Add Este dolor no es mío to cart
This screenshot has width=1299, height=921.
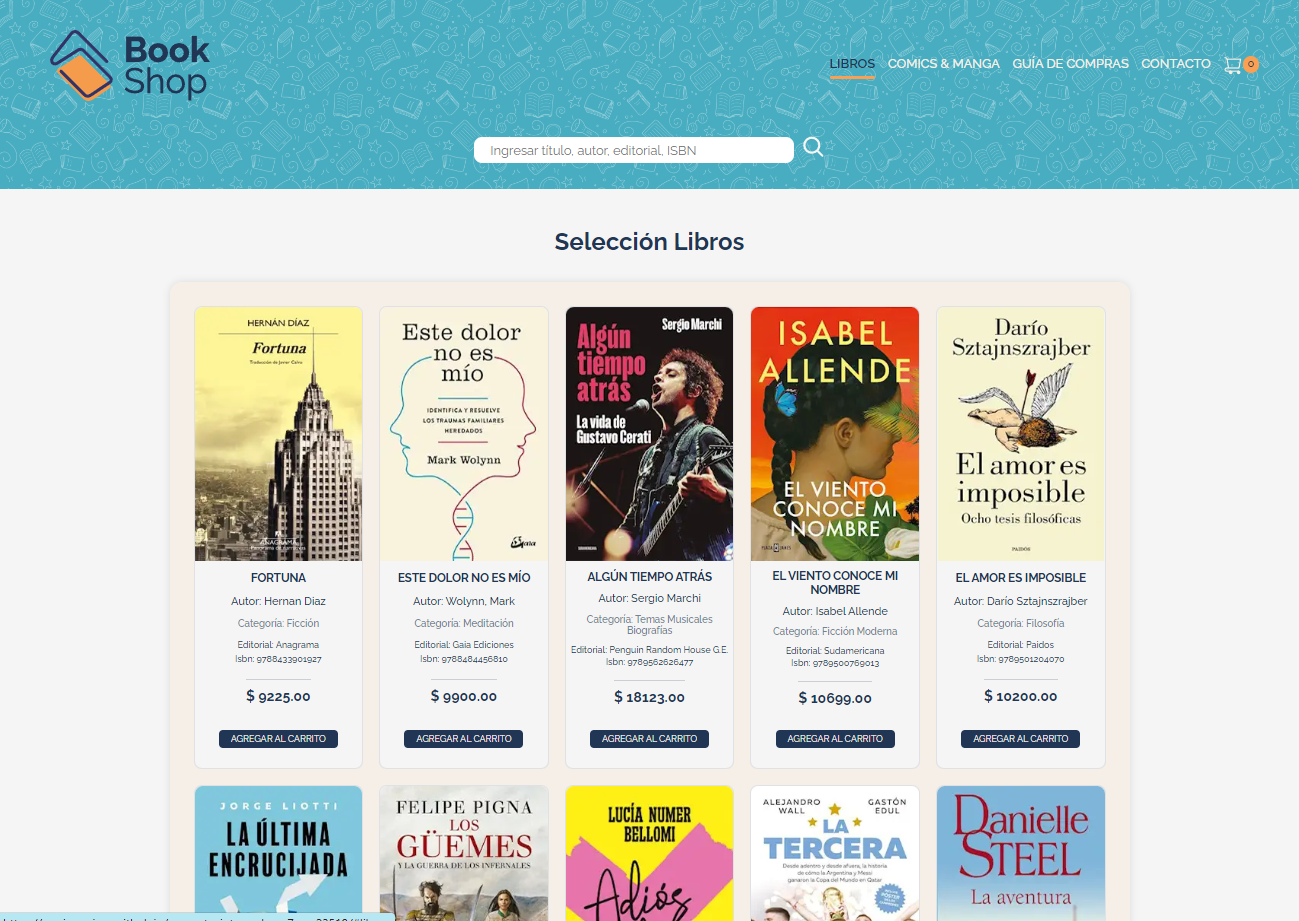click(x=464, y=739)
